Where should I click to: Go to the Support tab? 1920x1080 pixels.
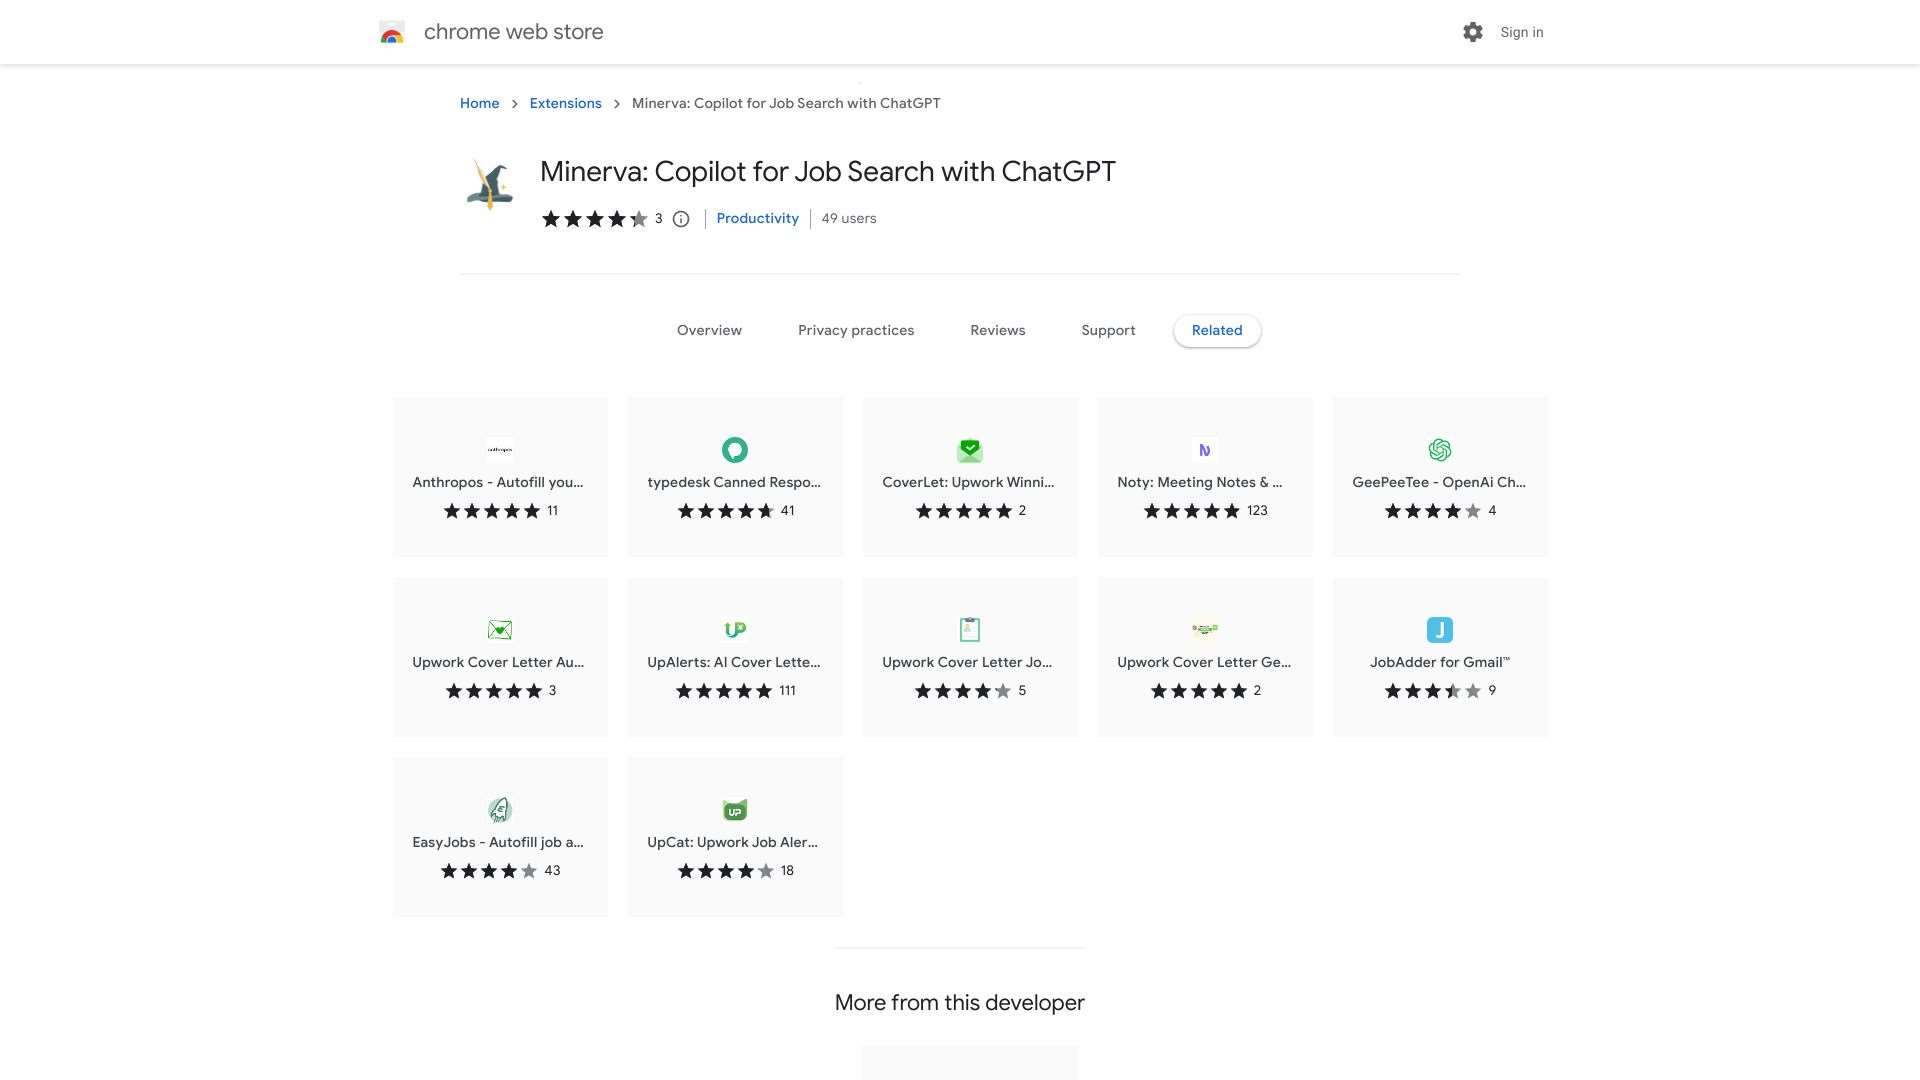click(x=1108, y=330)
